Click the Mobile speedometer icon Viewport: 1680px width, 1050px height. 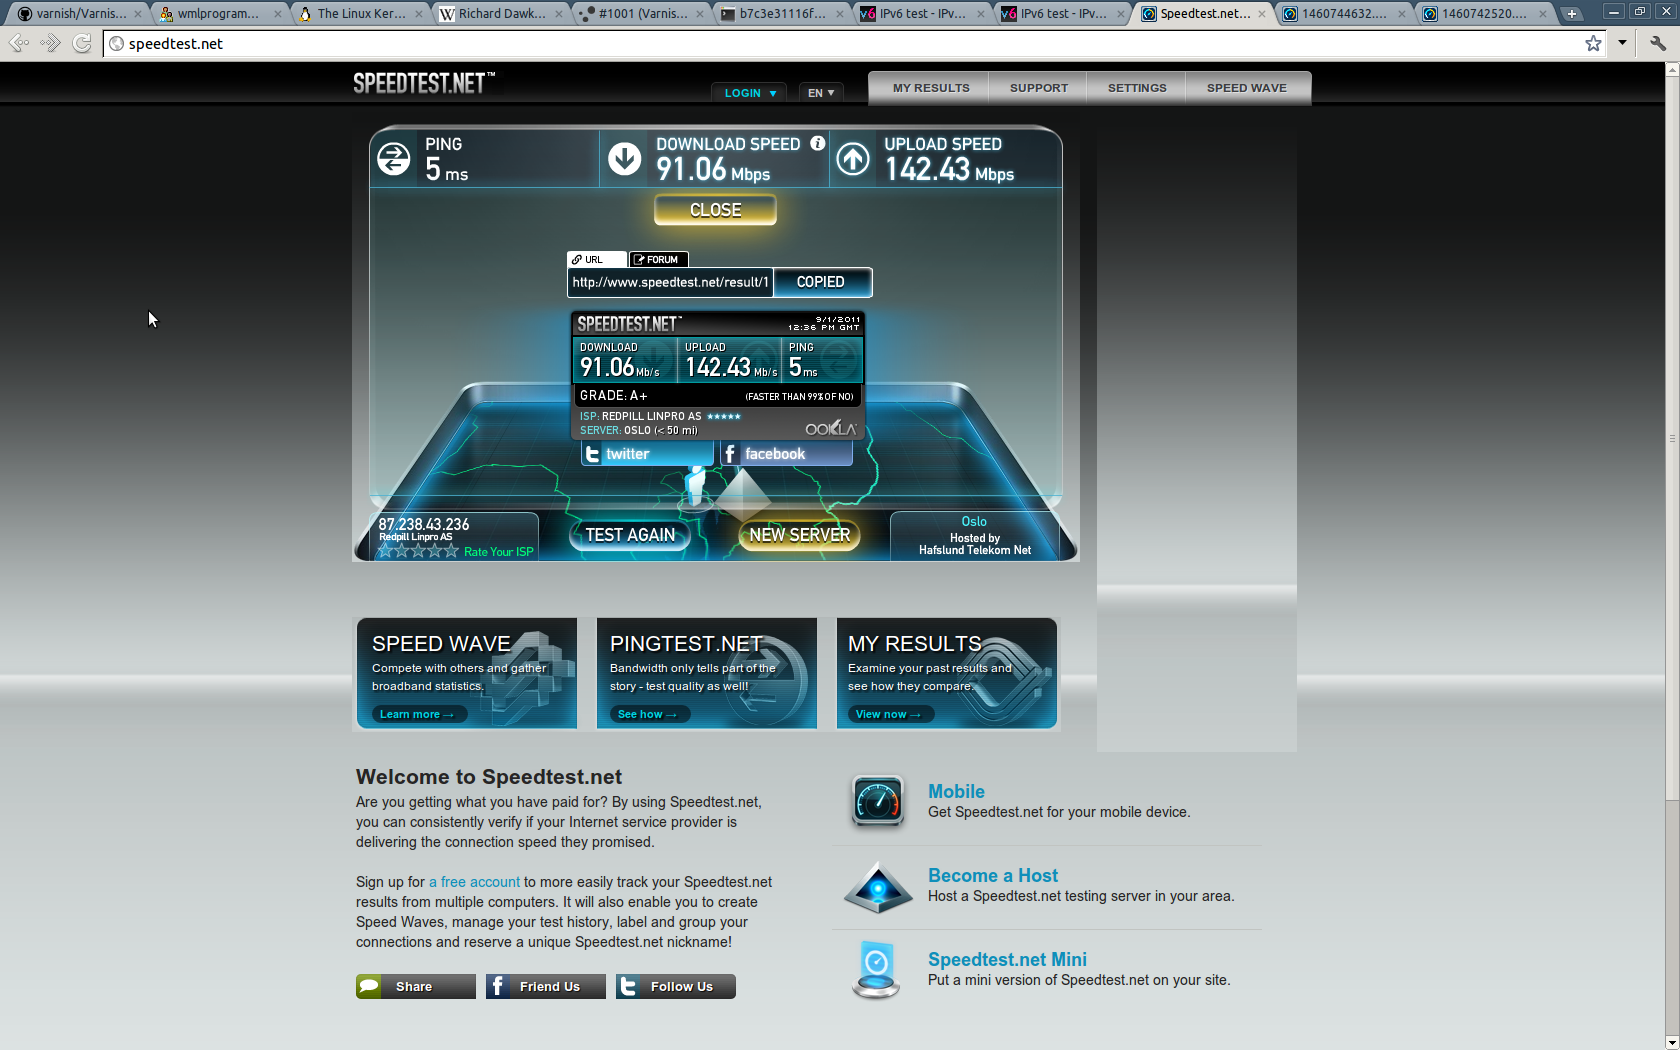(878, 801)
